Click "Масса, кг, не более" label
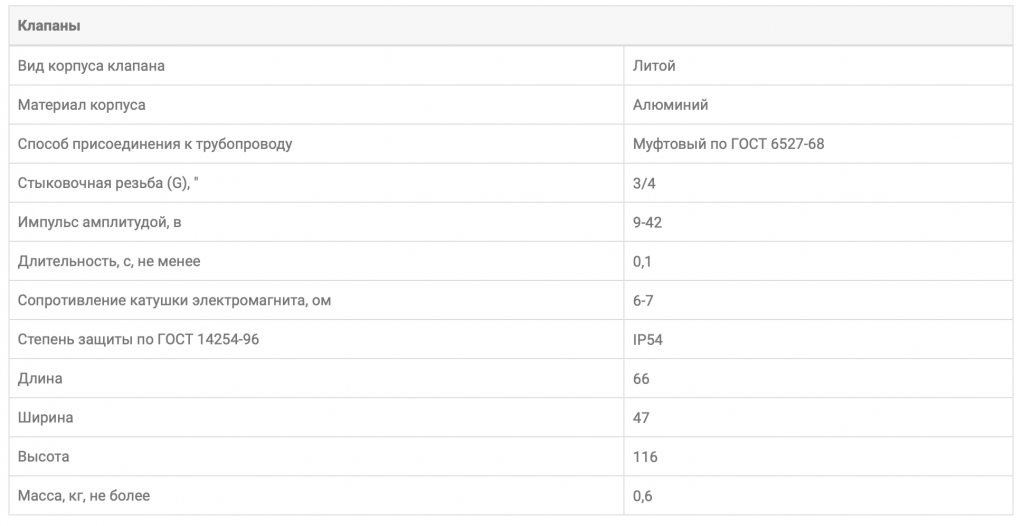Image resolution: width=1023 pixels, height=526 pixels. pos(88,495)
